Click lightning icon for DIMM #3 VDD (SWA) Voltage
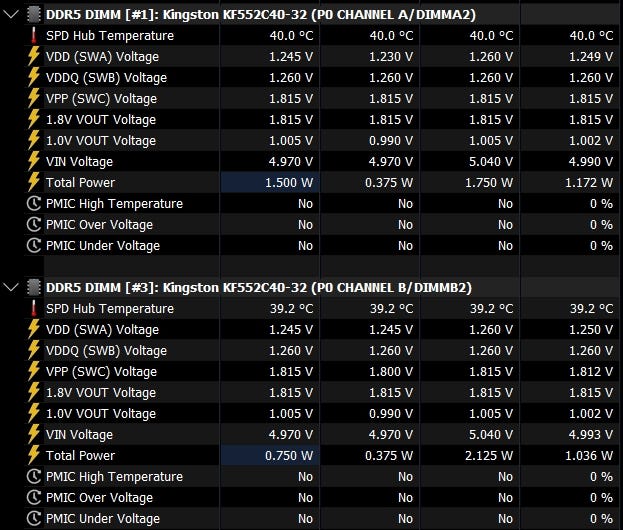Screen dimensions: 623x530 (x=34, y=329)
